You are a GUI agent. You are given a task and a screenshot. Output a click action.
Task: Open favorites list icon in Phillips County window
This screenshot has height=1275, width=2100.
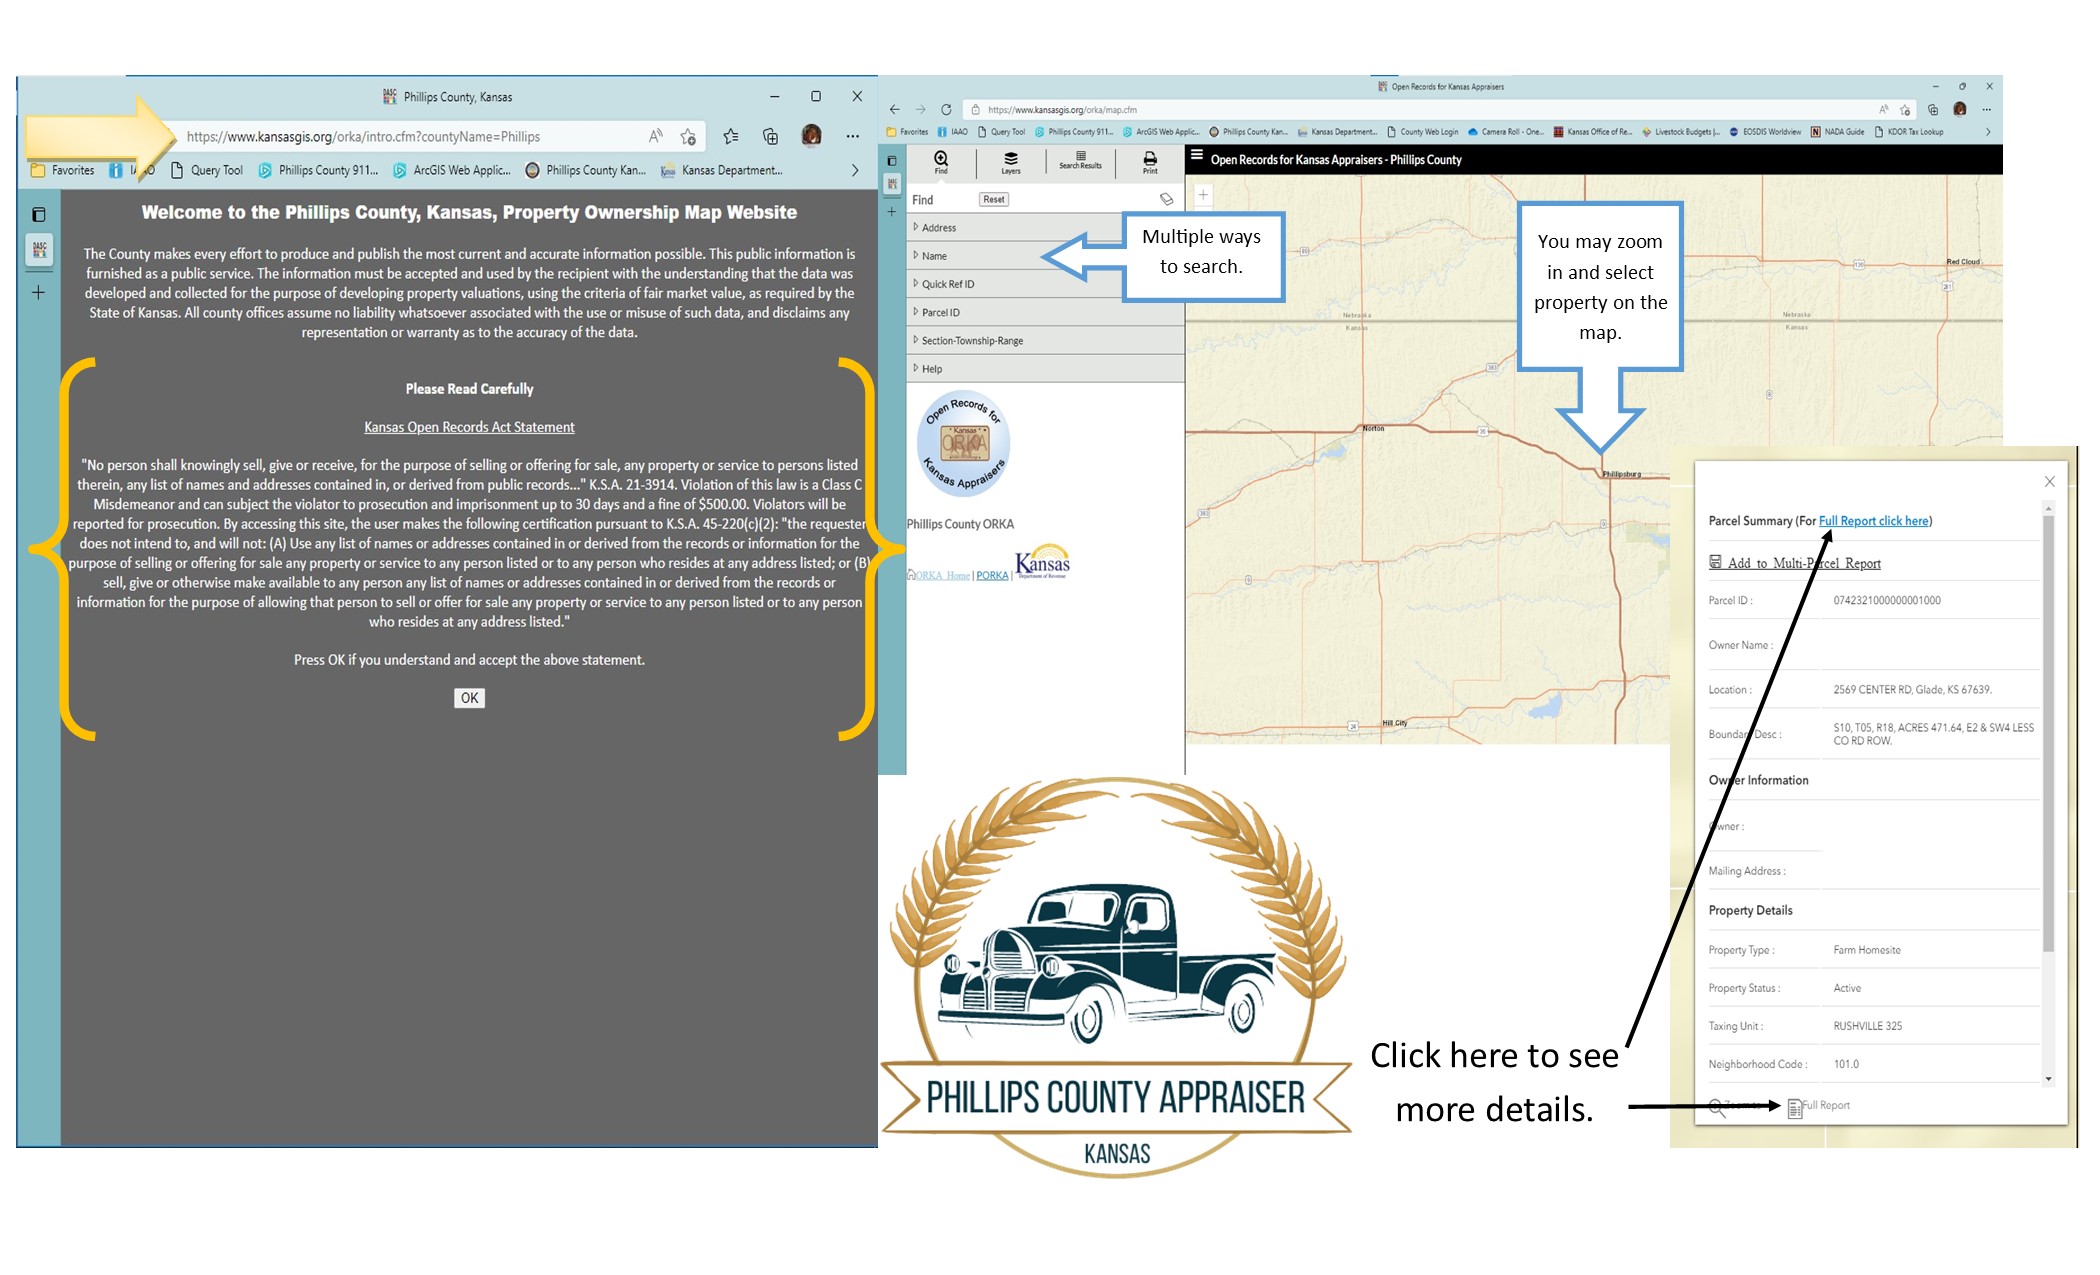pos(731,136)
